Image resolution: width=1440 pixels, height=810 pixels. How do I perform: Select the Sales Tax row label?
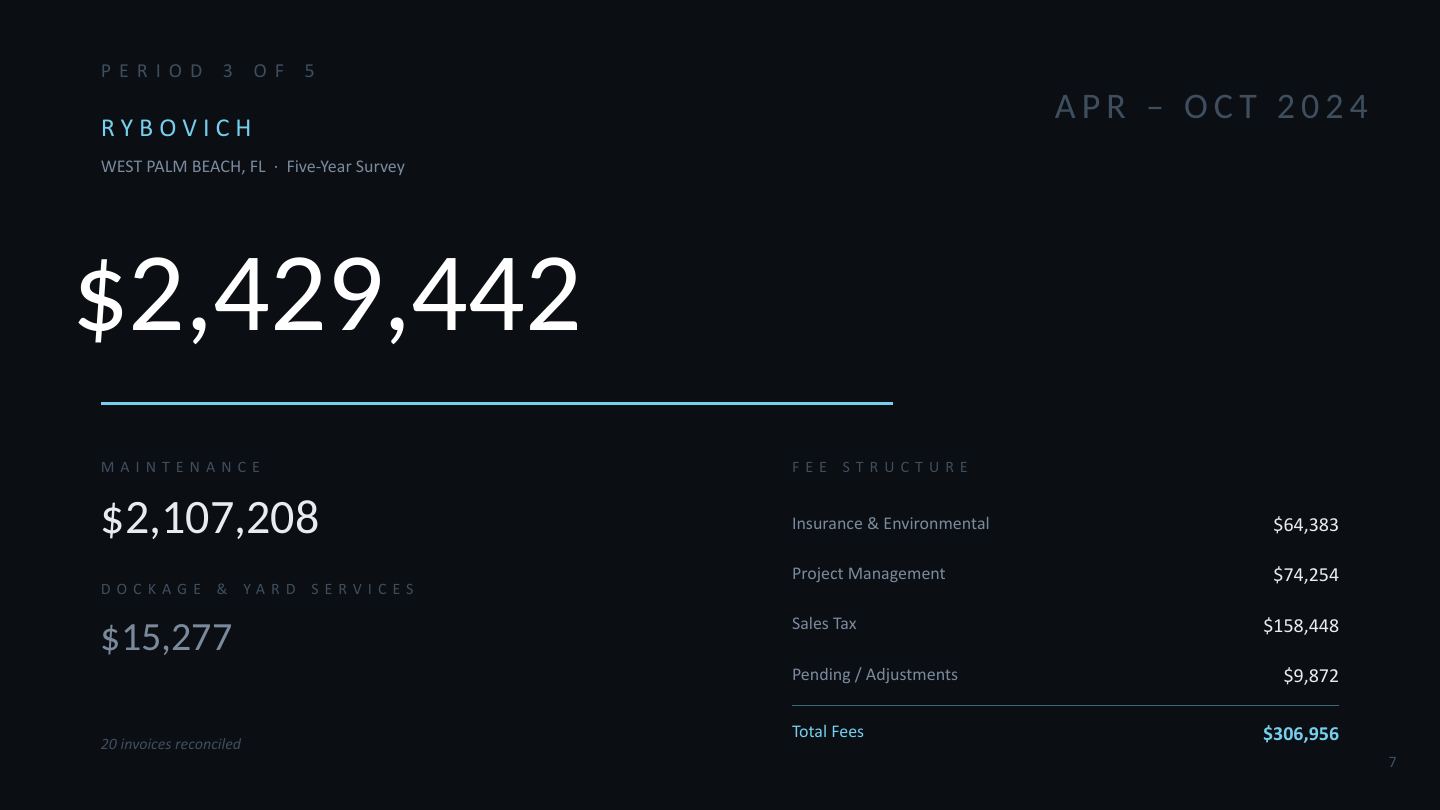[824, 624]
